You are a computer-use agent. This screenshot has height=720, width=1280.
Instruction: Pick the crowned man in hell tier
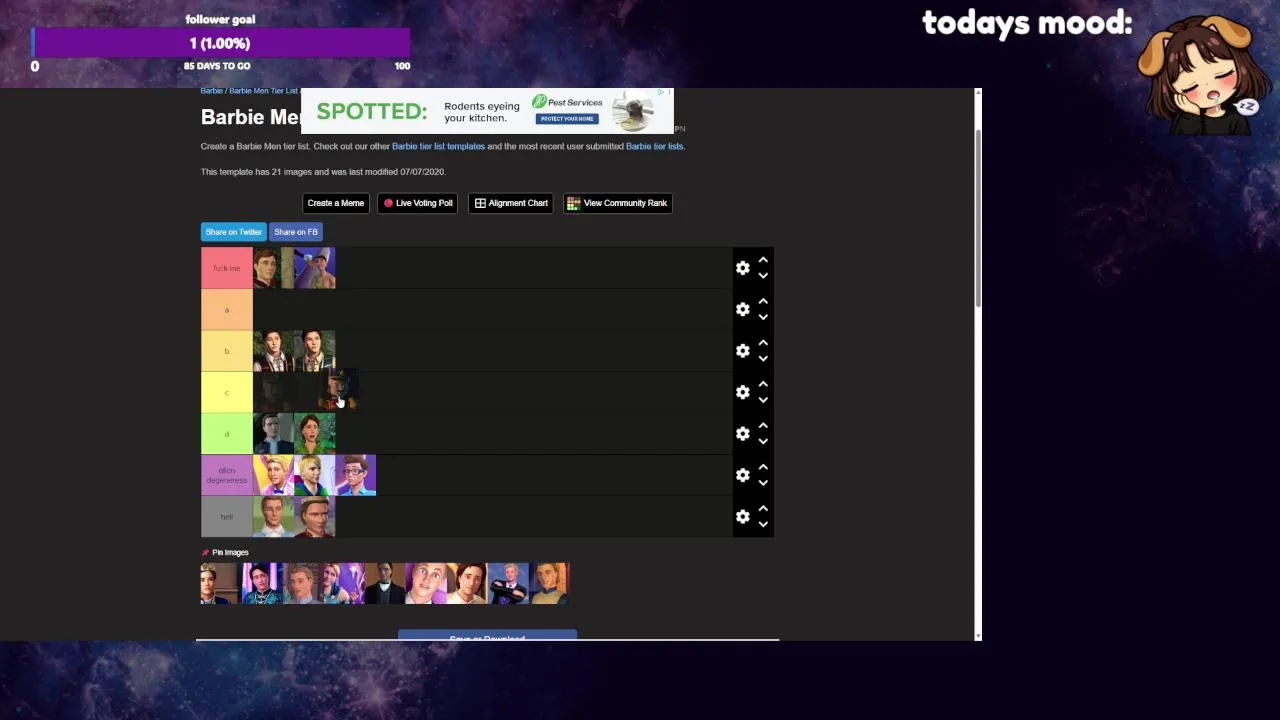click(x=314, y=517)
